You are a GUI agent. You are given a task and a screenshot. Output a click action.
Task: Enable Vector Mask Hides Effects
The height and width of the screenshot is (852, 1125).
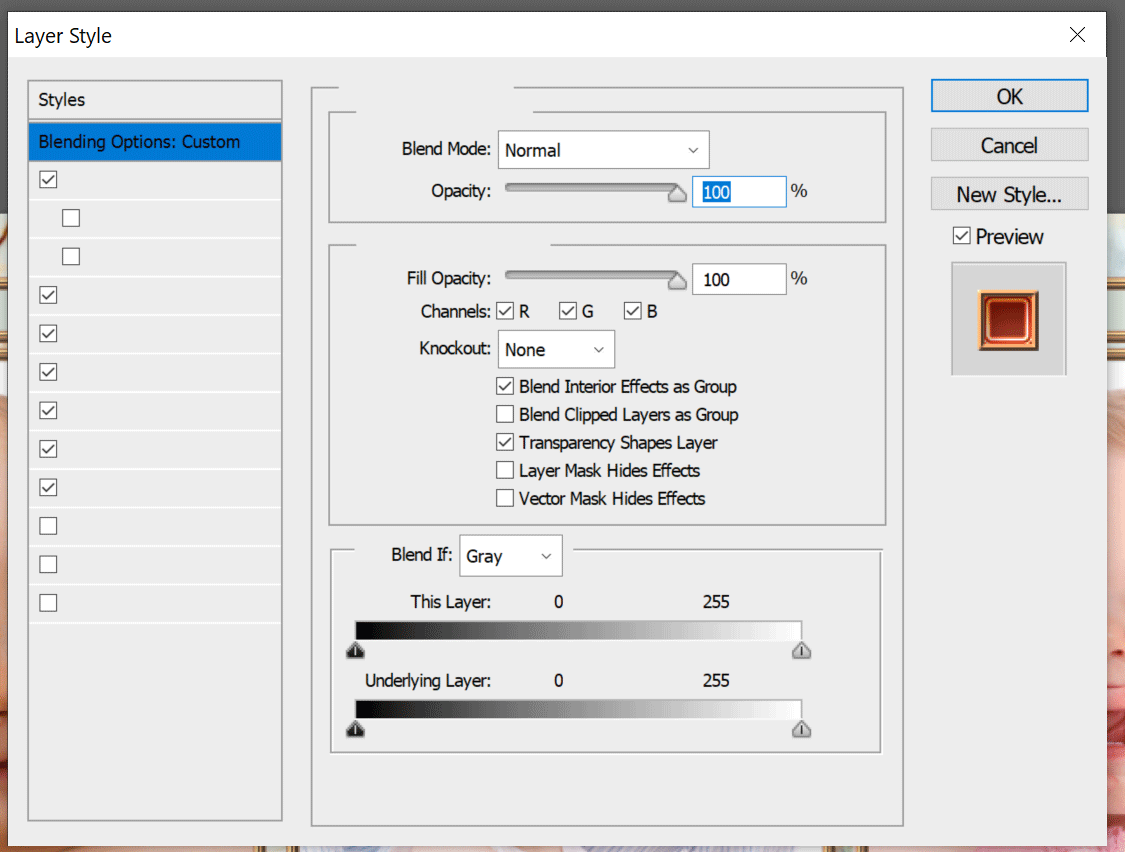pos(506,498)
